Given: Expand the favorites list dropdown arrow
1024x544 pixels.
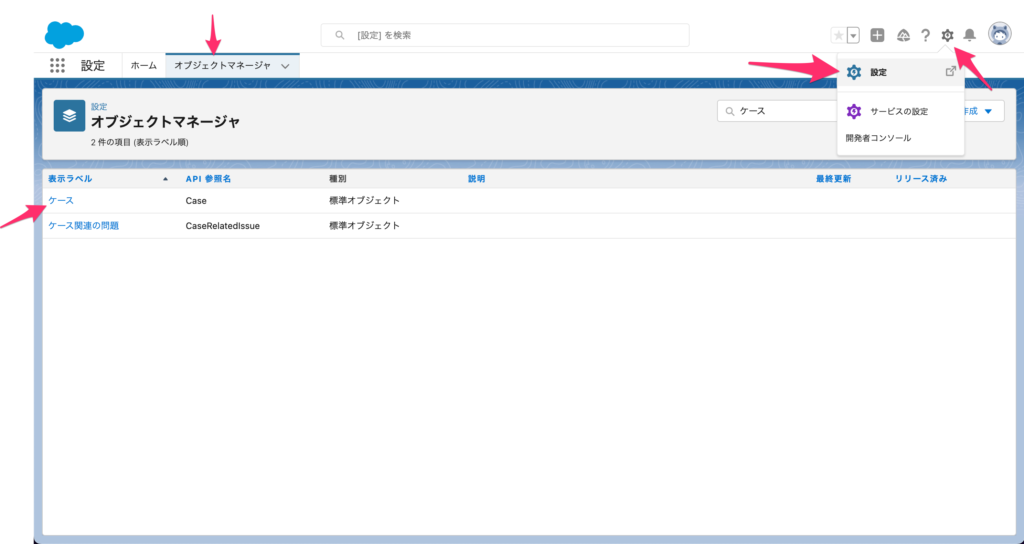Looking at the screenshot, I should [853, 36].
